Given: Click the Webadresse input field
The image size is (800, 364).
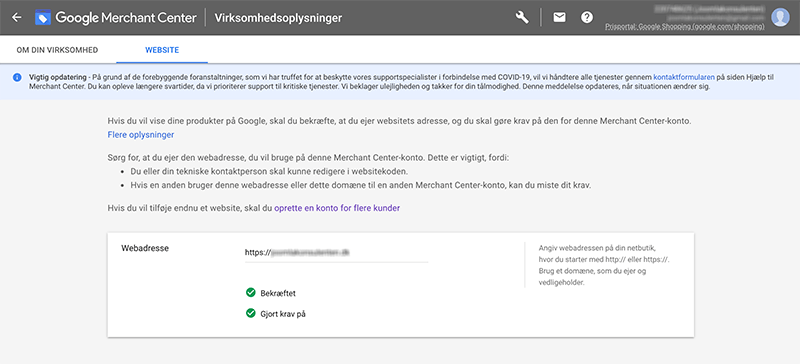Looking at the screenshot, I should (x=336, y=252).
